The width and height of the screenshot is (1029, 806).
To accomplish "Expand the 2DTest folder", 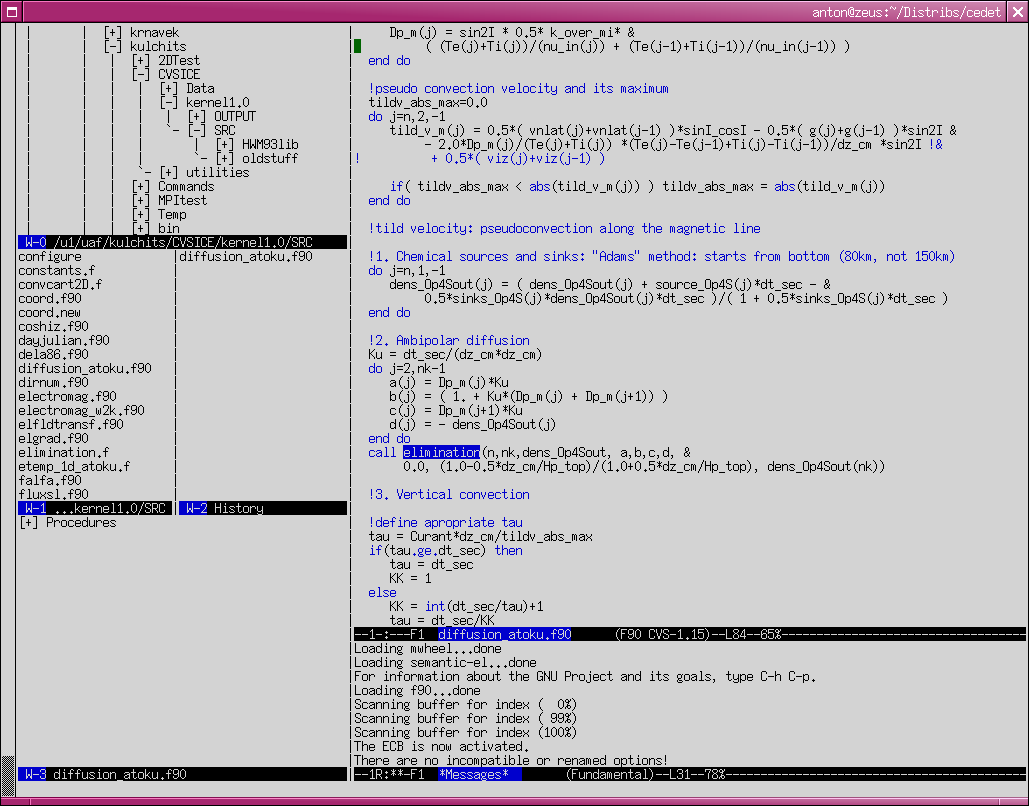I will click(x=141, y=61).
